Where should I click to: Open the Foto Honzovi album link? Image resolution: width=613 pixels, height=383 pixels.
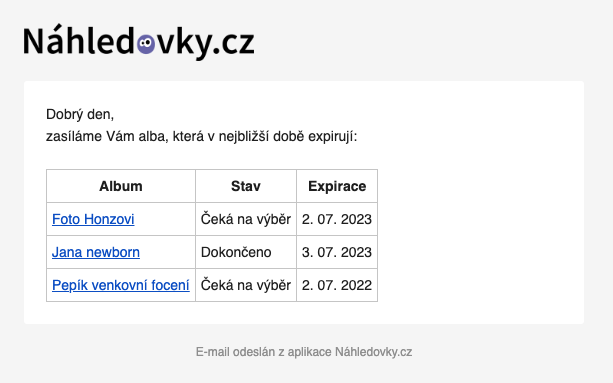pyautogui.click(x=93, y=219)
